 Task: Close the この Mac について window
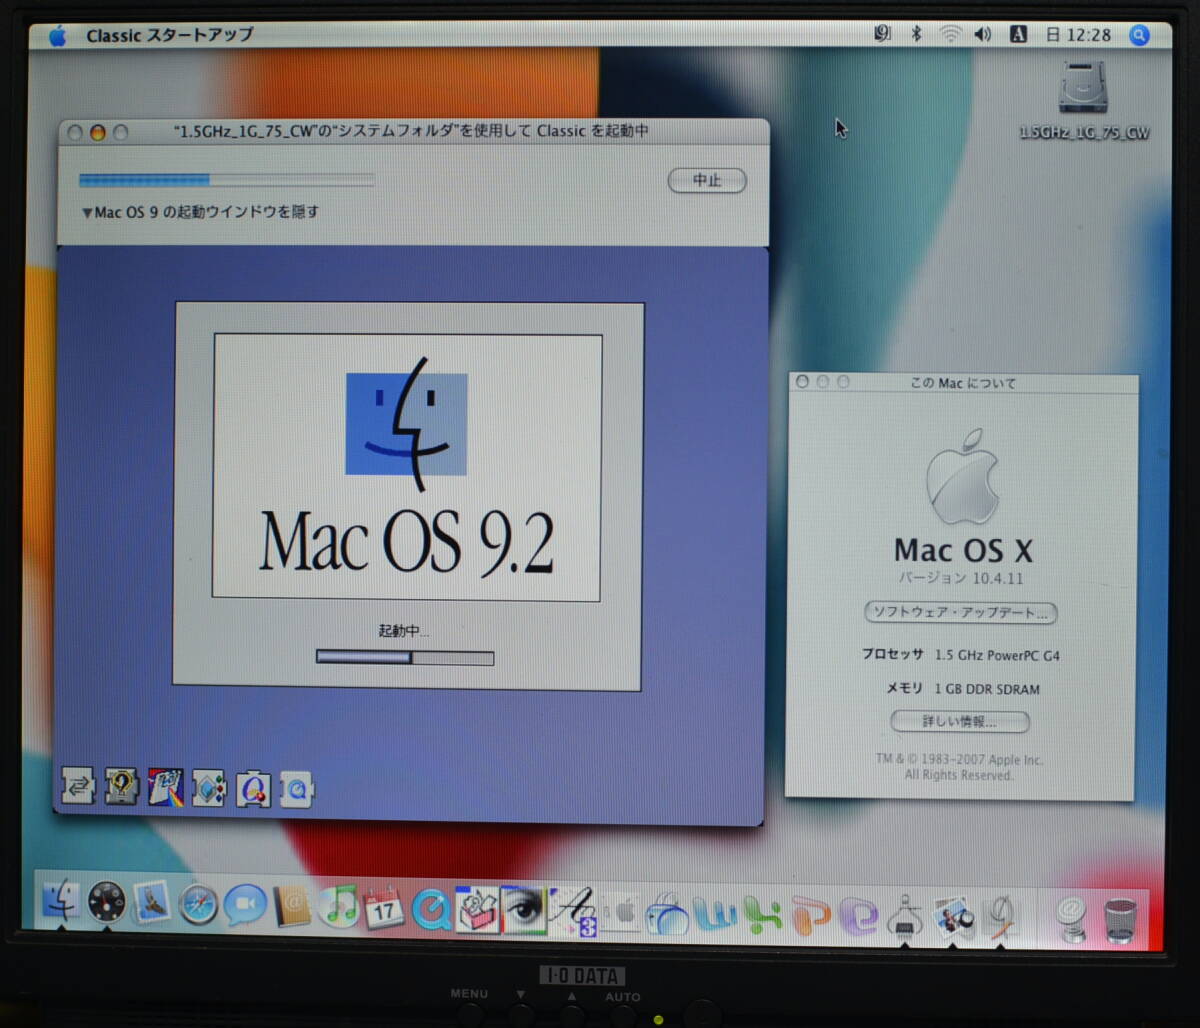(x=801, y=382)
